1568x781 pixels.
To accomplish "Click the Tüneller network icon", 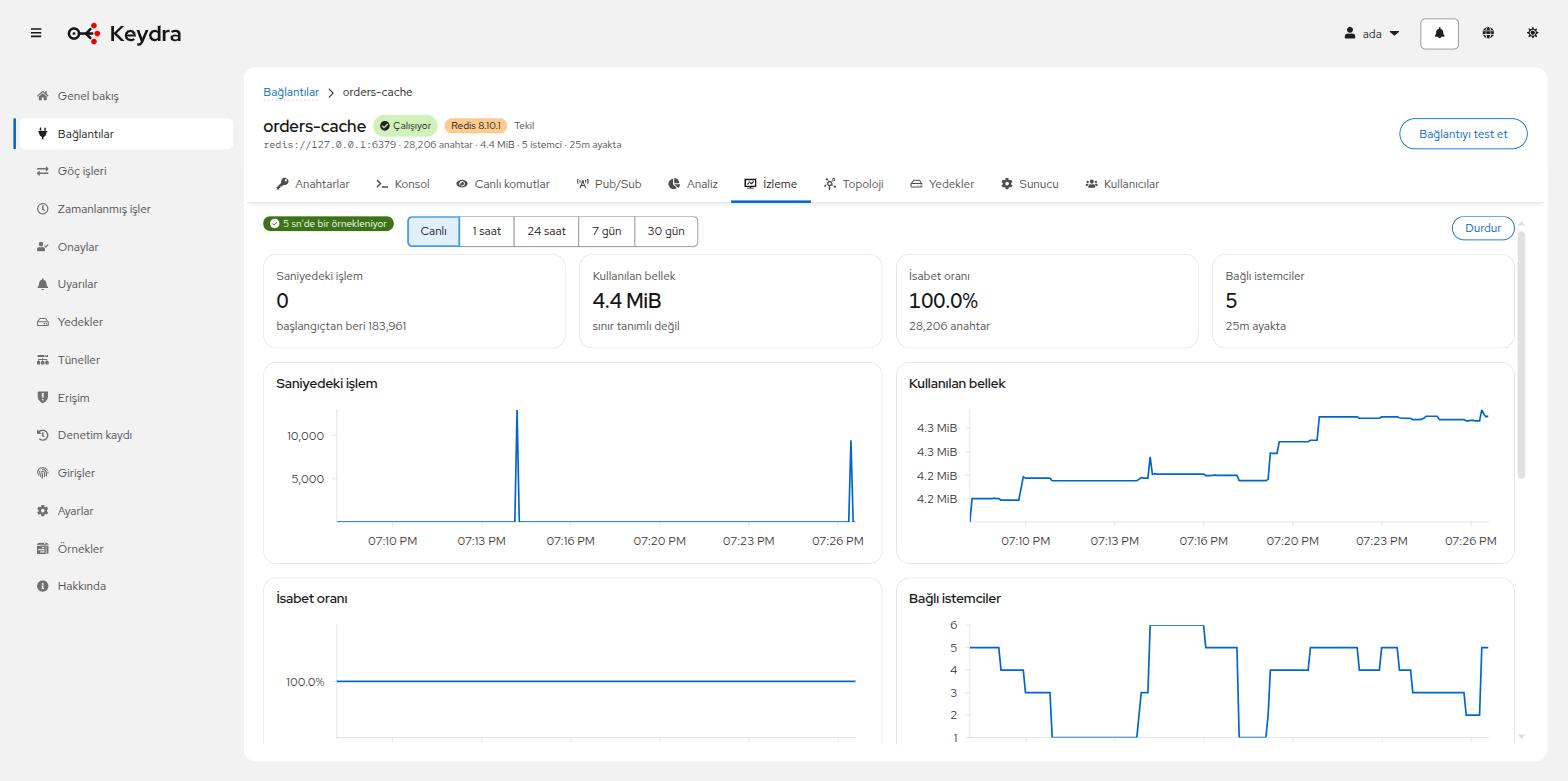I will click(42, 360).
